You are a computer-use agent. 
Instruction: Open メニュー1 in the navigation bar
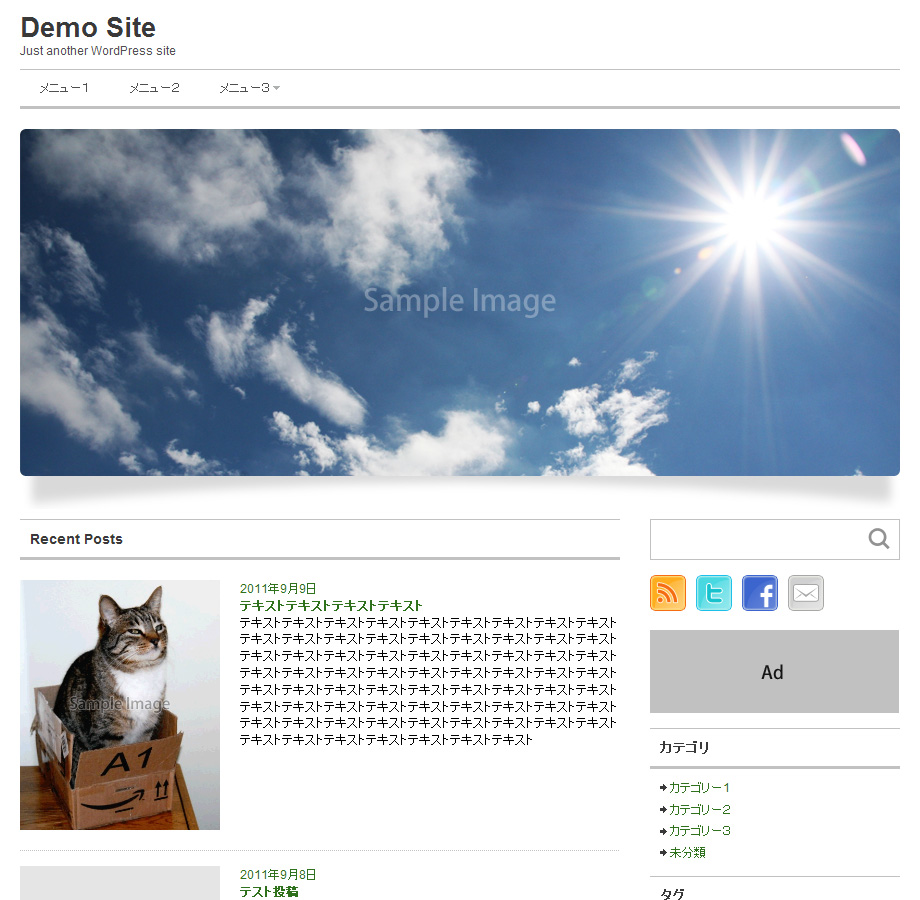coord(64,88)
